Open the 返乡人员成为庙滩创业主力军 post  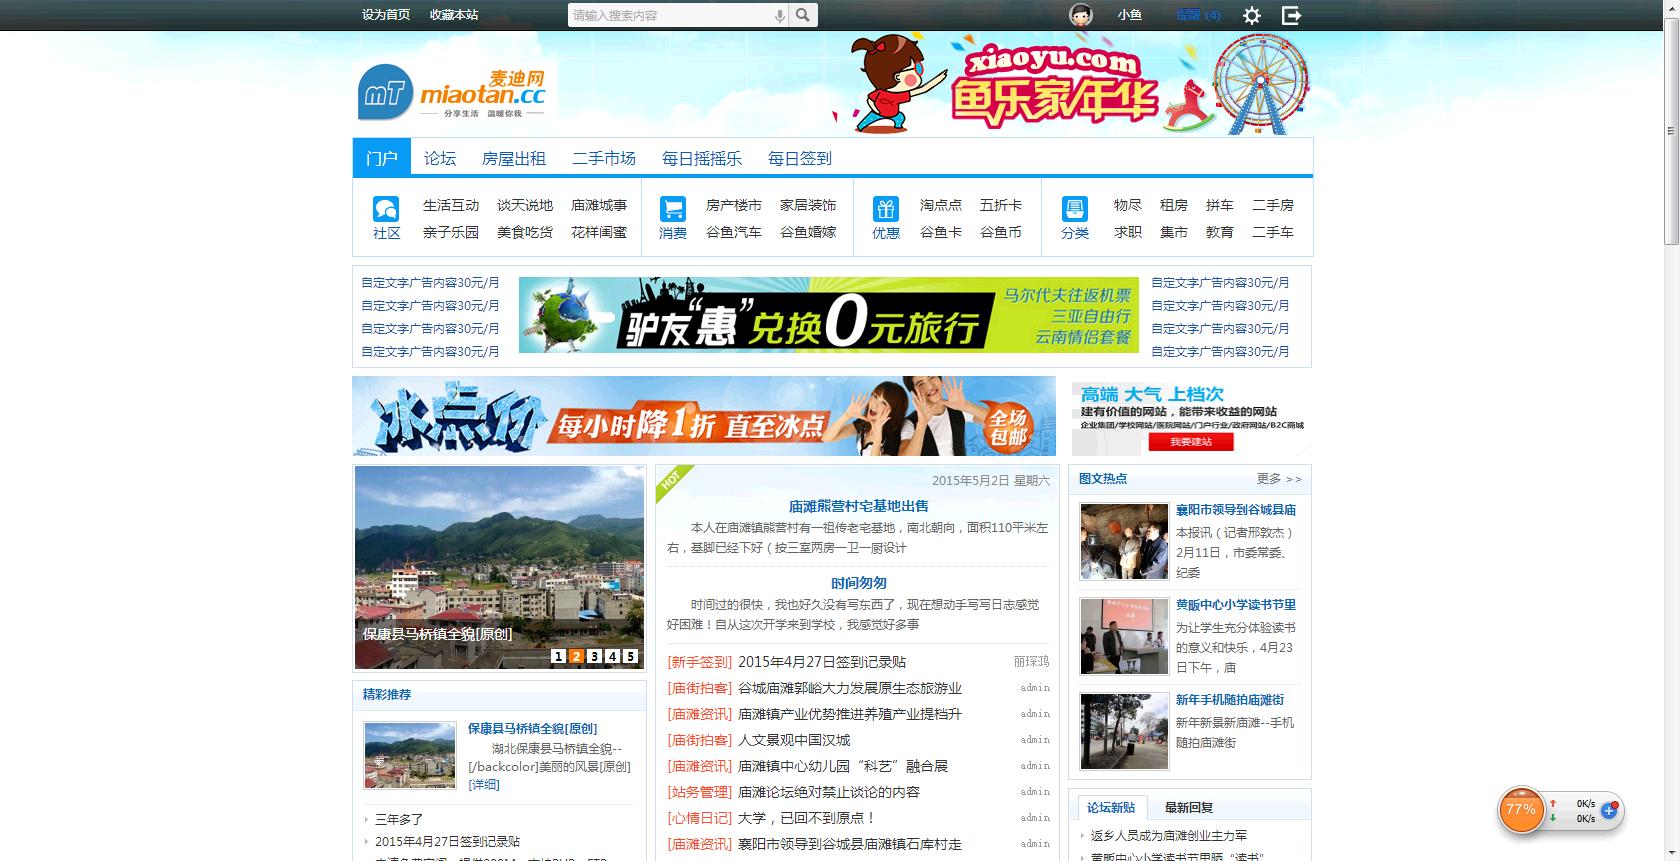pyautogui.click(x=1169, y=835)
